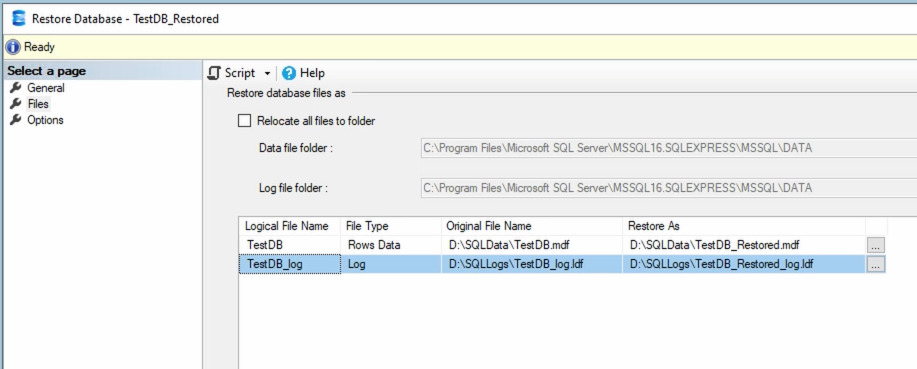Viewport: 917px width, 369px height.
Task: Click the Rows Data file type cell
Action: coord(391,245)
